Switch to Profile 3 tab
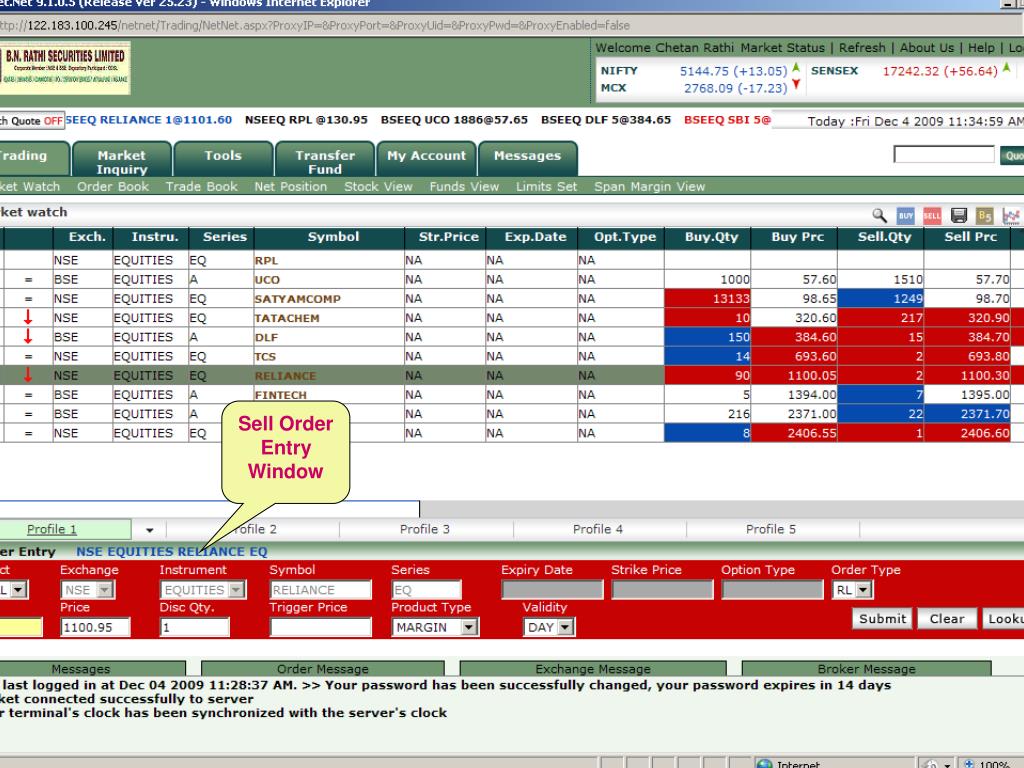 point(424,529)
